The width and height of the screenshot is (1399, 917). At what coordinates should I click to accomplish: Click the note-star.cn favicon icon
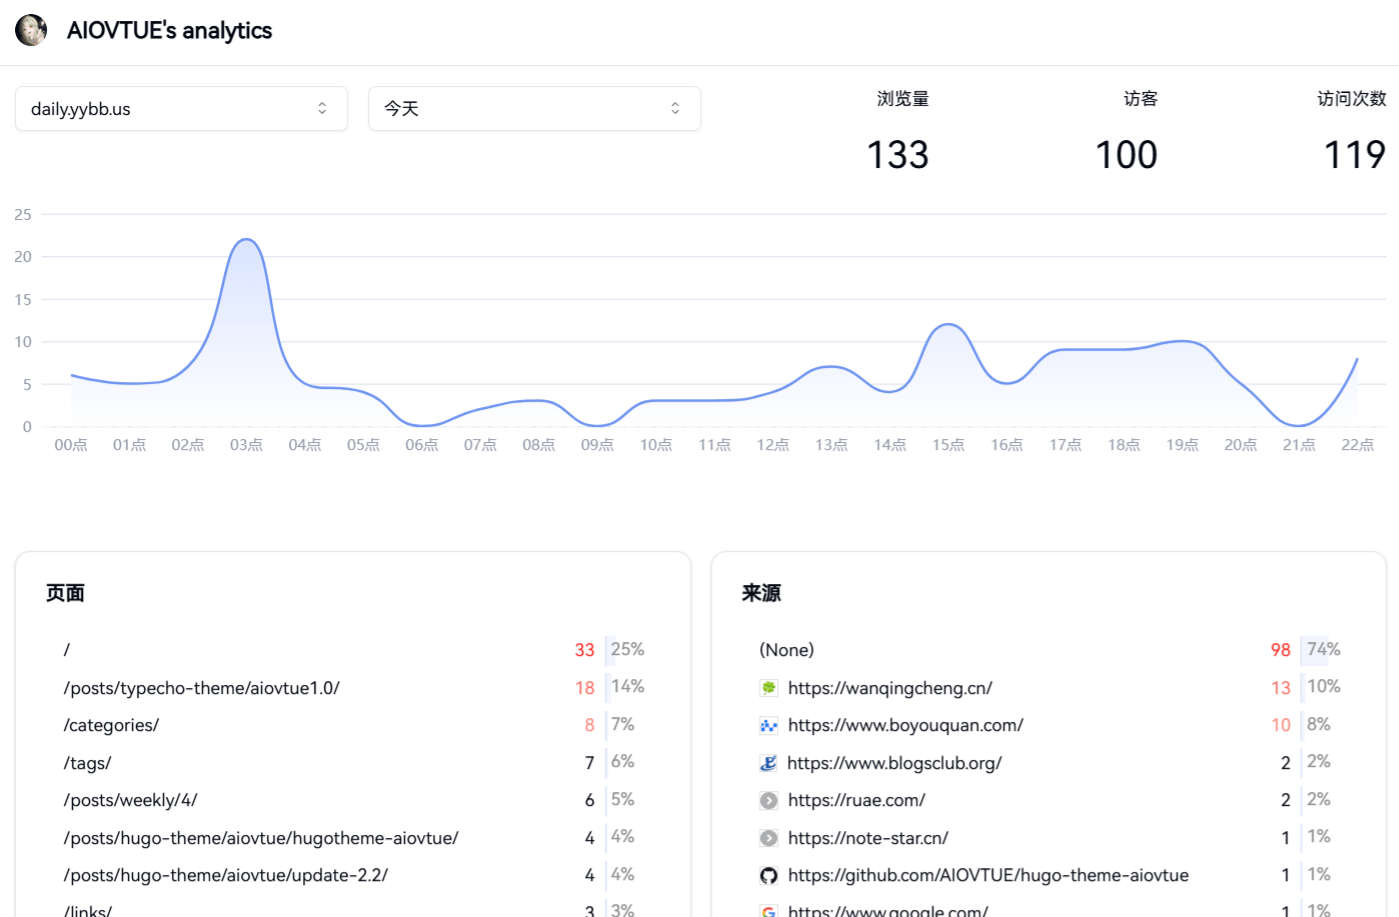pyautogui.click(x=768, y=838)
